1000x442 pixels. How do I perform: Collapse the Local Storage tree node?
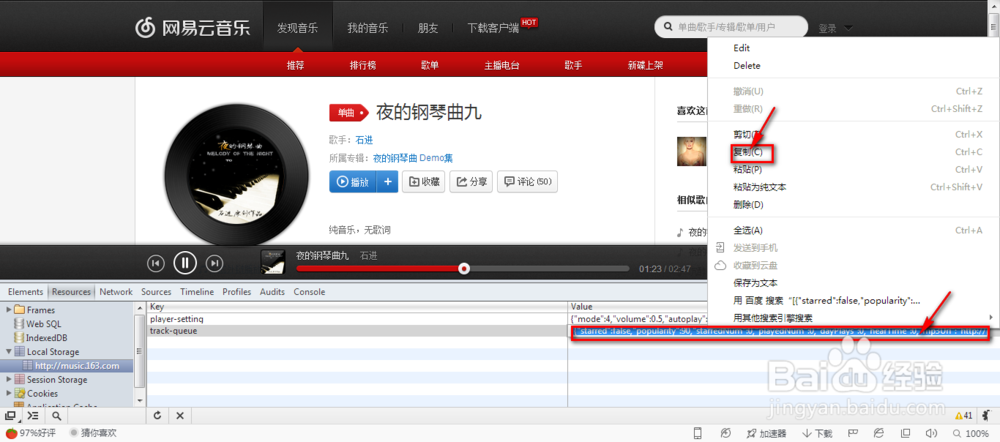[x=9, y=351]
